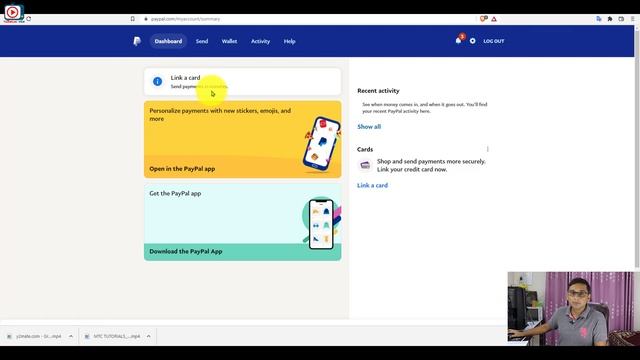Click the translate icon in the browser toolbar

598,19
